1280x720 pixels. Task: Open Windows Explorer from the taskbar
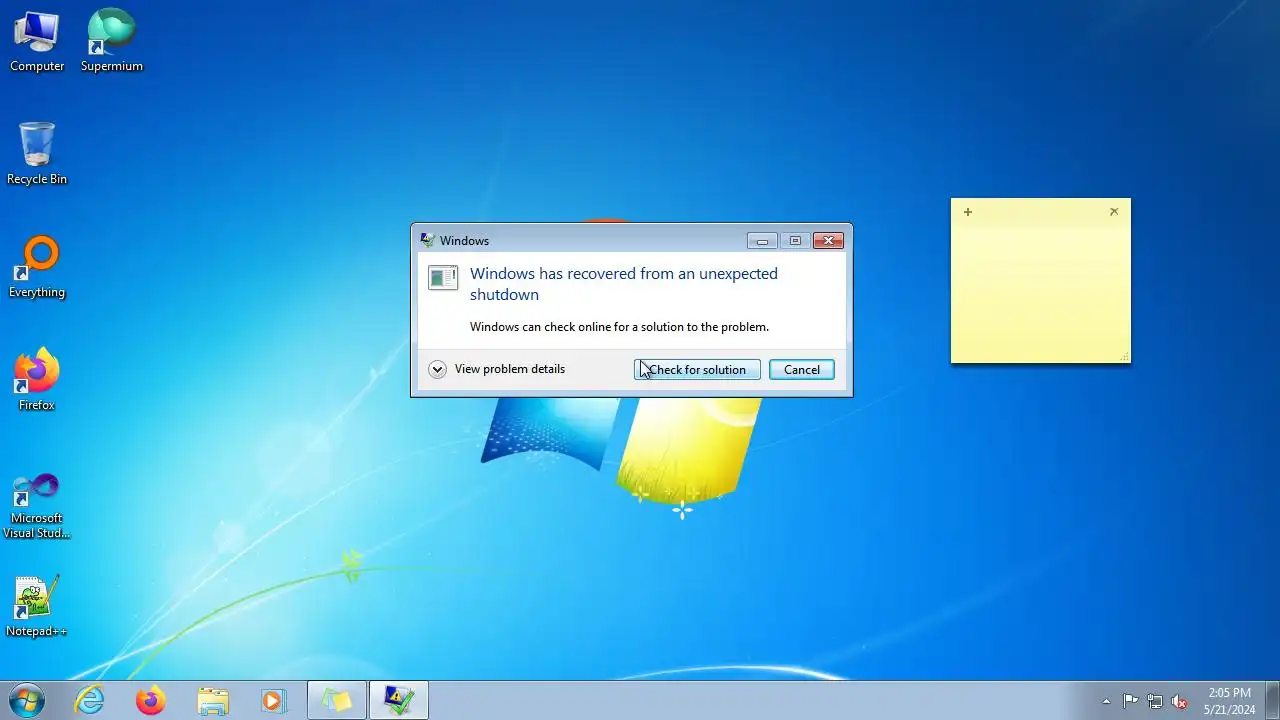point(213,700)
